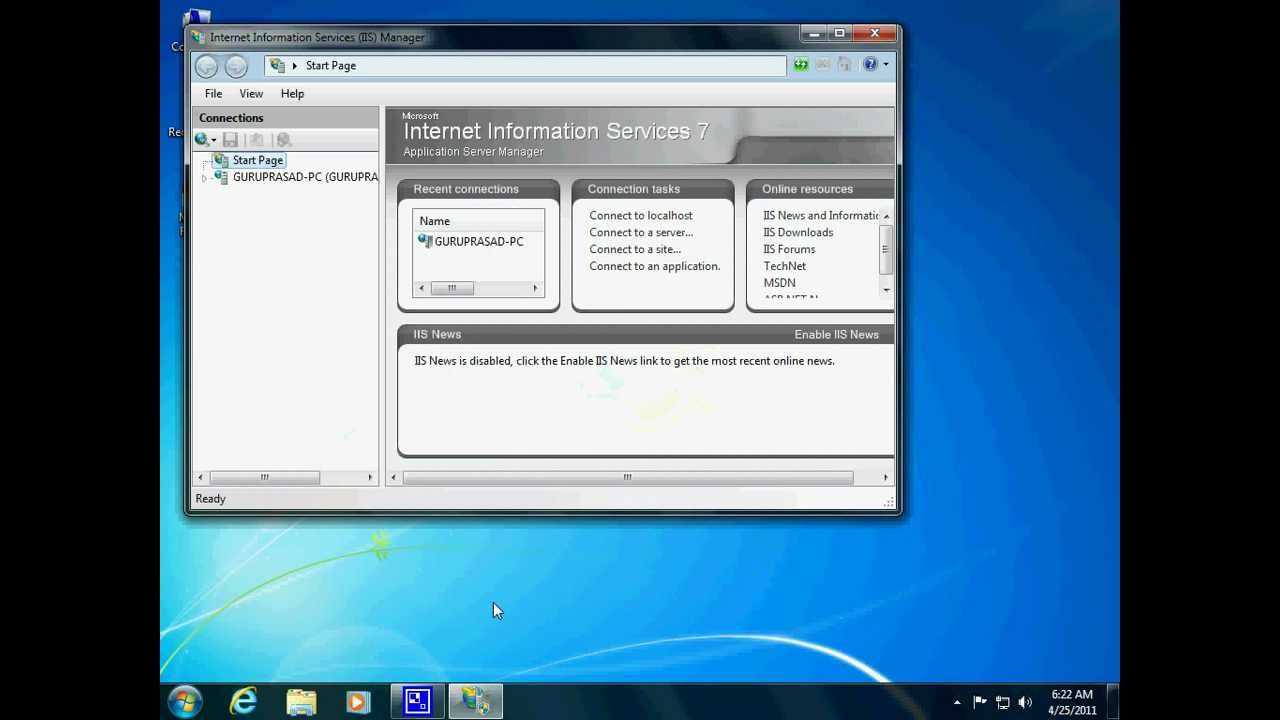Click Connect to a site link
Viewport: 1280px width, 720px height.
[635, 249]
